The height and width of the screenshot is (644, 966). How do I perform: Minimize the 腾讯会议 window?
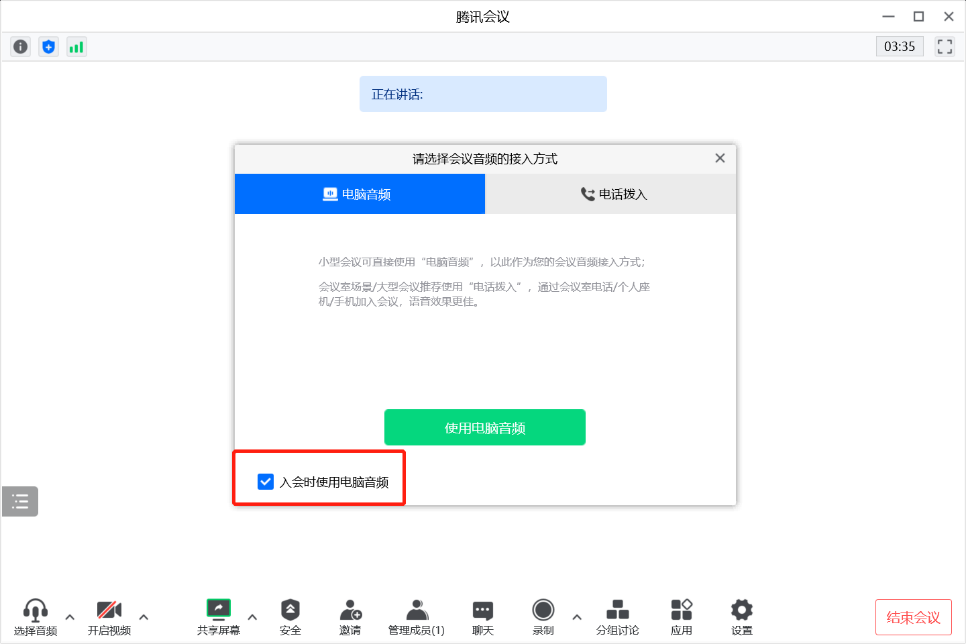tap(888, 17)
